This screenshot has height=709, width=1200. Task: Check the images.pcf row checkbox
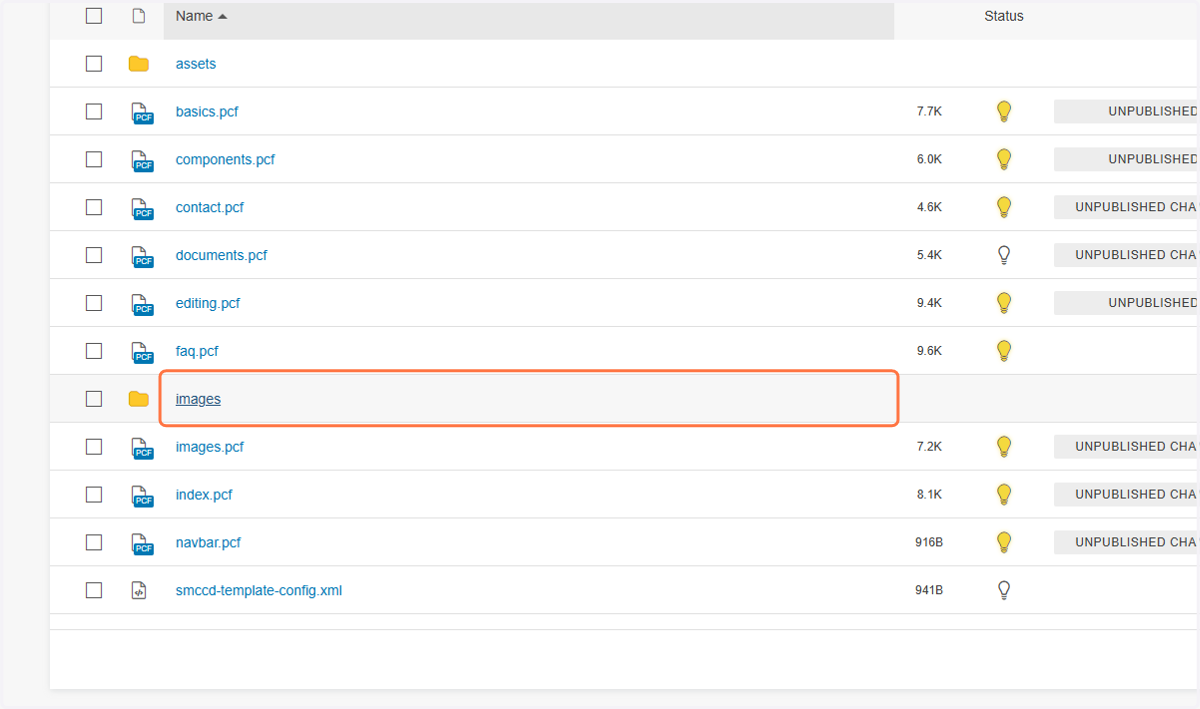point(94,447)
